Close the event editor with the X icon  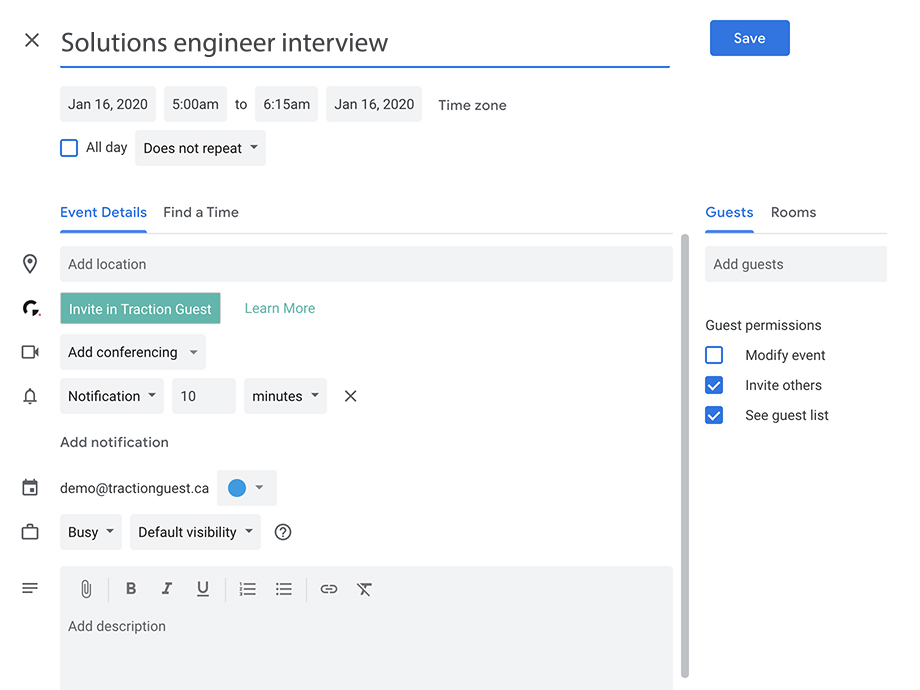[32, 40]
